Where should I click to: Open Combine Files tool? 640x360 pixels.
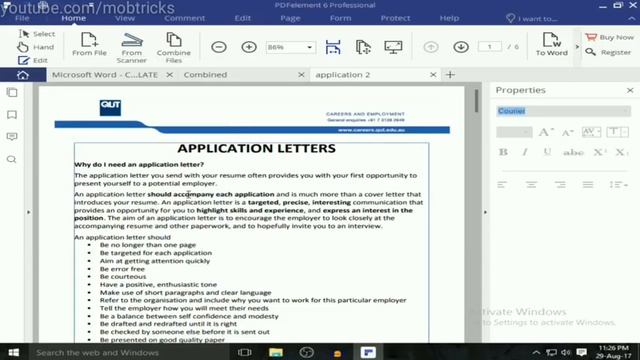click(x=173, y=48)
